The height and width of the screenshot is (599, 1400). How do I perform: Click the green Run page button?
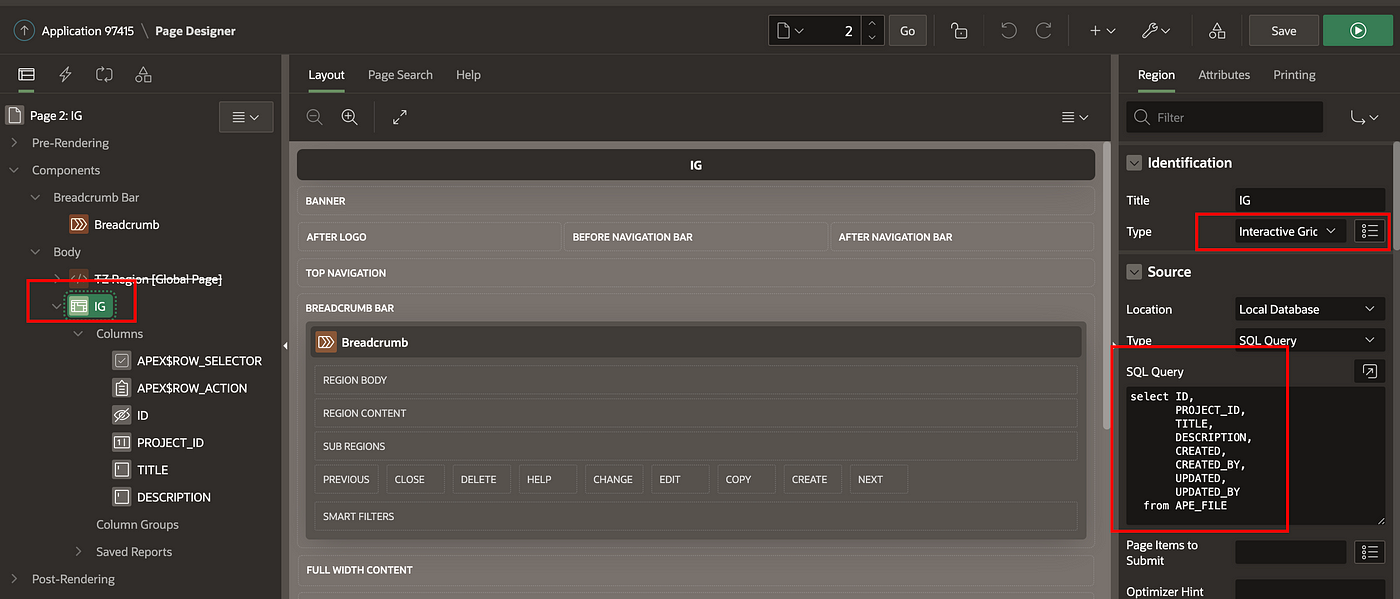point(1357,31)
